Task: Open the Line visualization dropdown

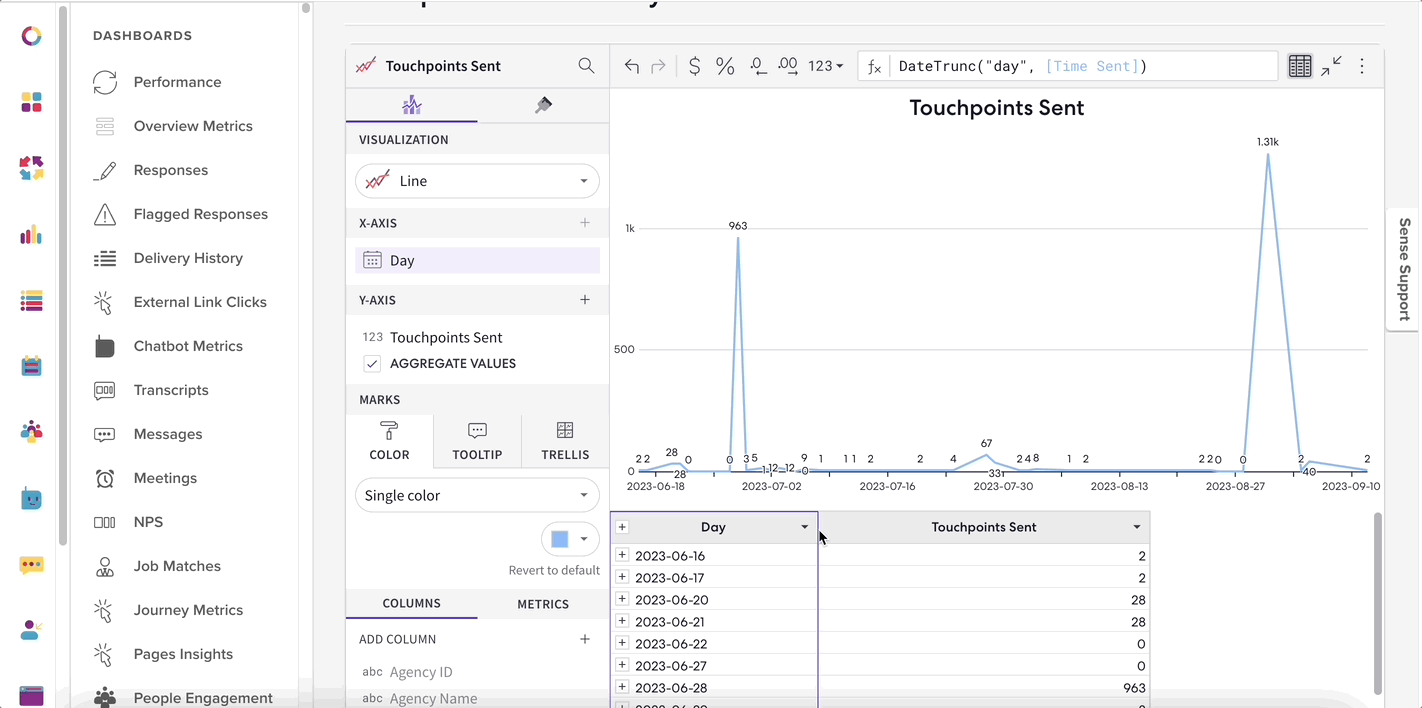Action: (x=477, y=181)
